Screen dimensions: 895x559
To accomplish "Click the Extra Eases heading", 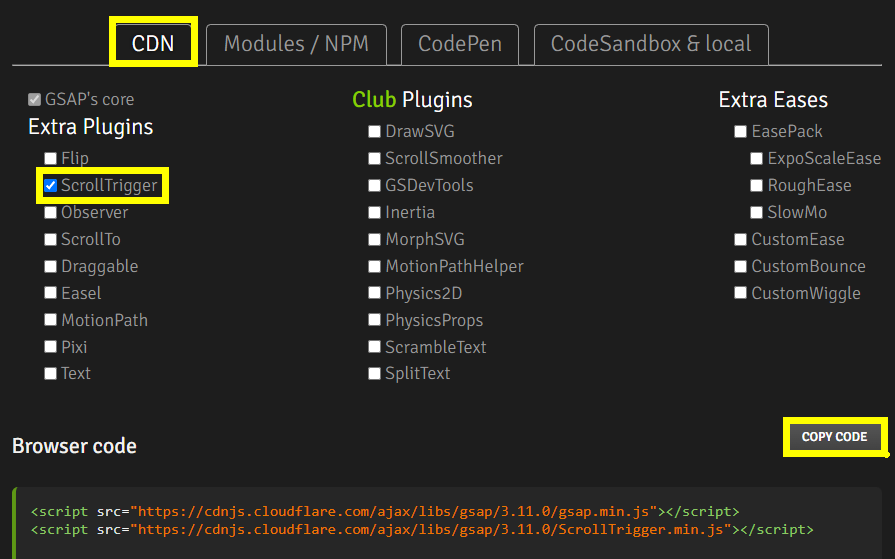I will point(773,100).
